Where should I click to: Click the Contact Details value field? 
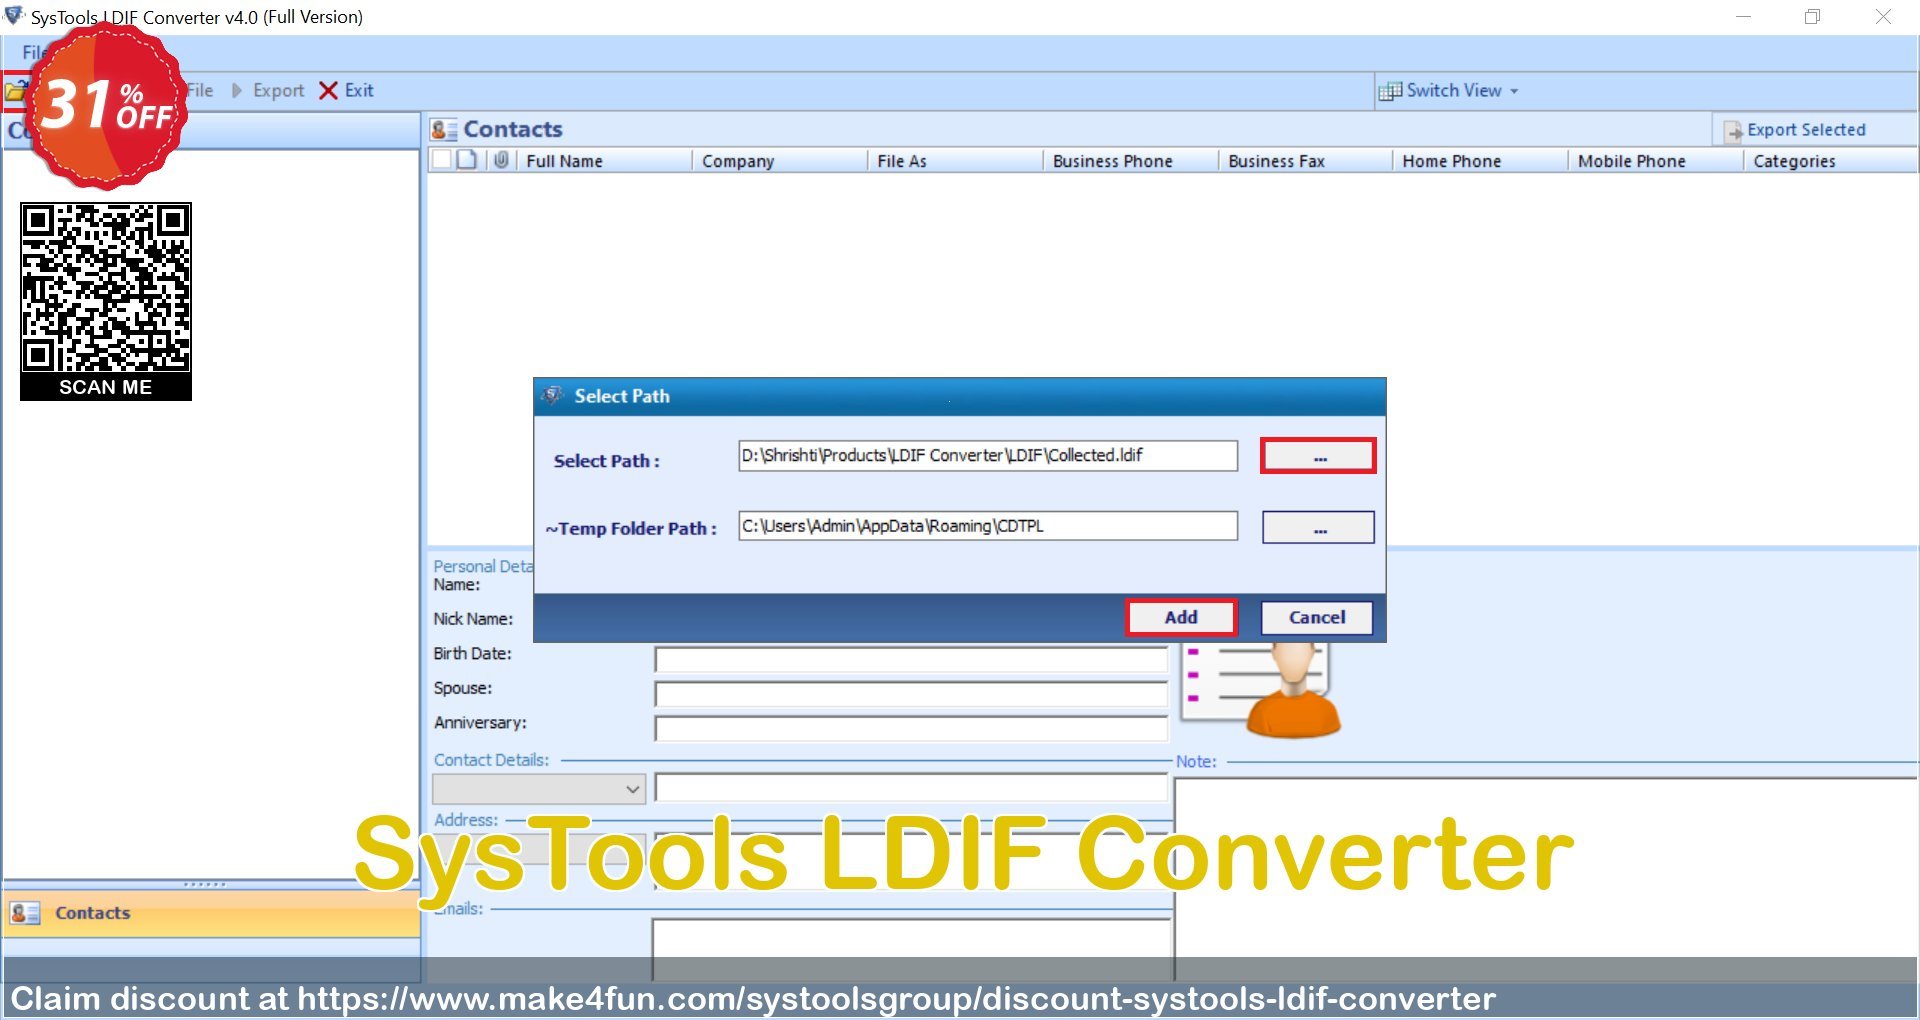[911, 788]
